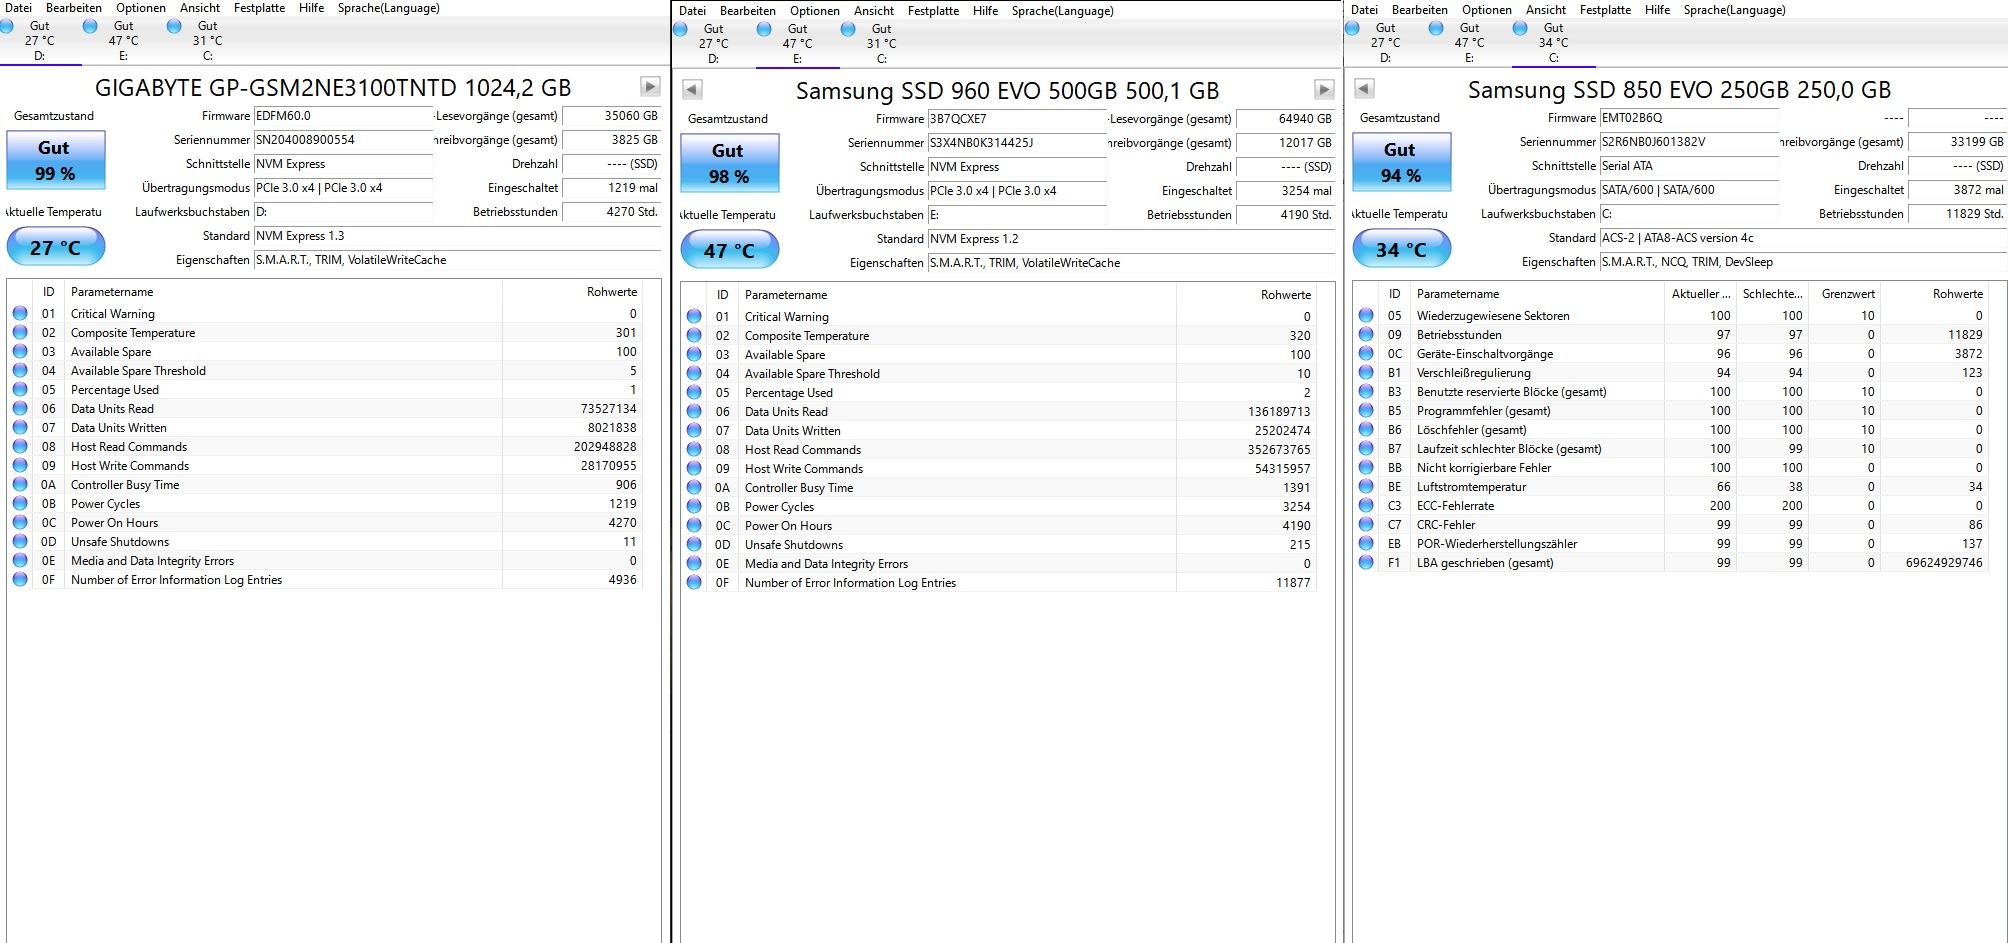Select Host Read Commands row in 960 EVO list
The width and height of the screenshot is (2008, 943).
998,450
